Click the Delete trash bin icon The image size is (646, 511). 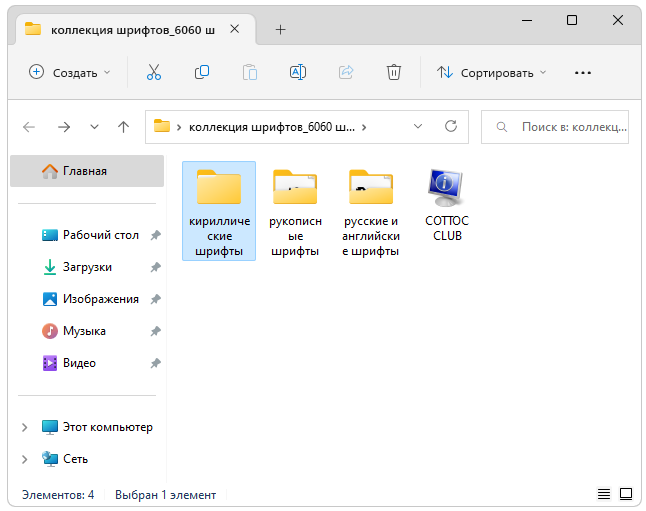tap(394, 73)
